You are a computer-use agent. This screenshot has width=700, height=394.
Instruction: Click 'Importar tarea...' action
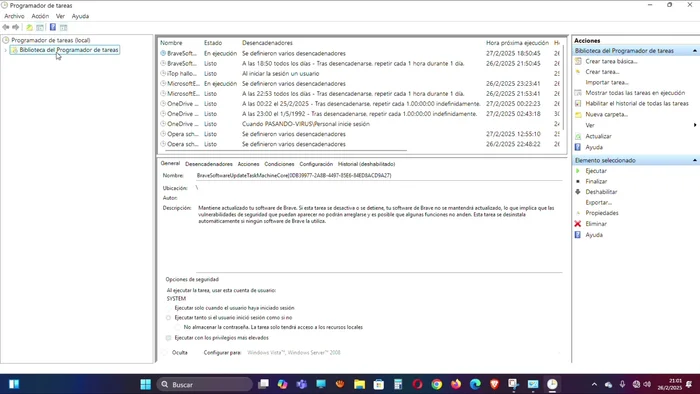[x=607, y=83]
